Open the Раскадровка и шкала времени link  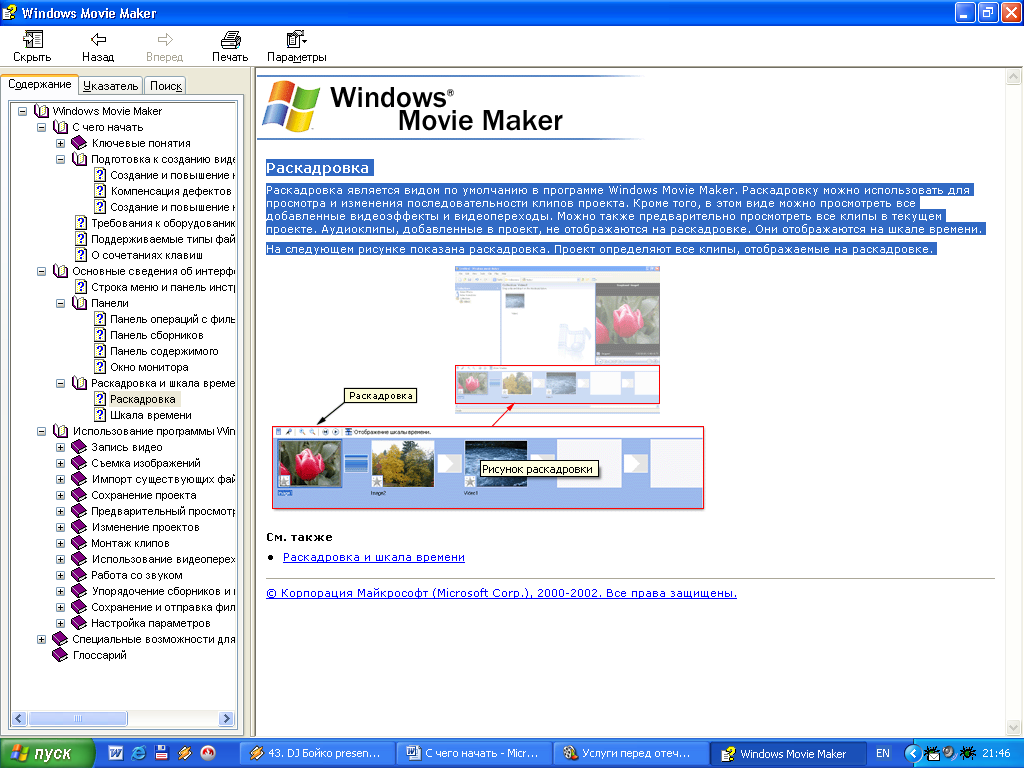point(374,557)
